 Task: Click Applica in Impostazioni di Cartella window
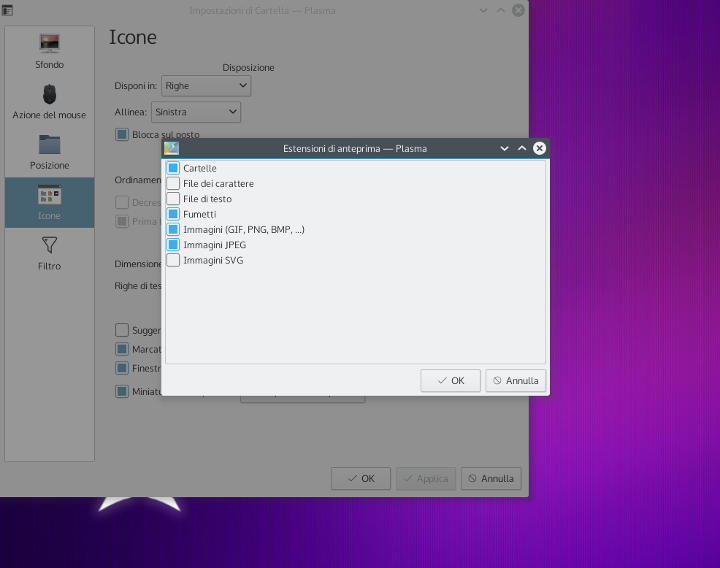(x=426, y=478)
